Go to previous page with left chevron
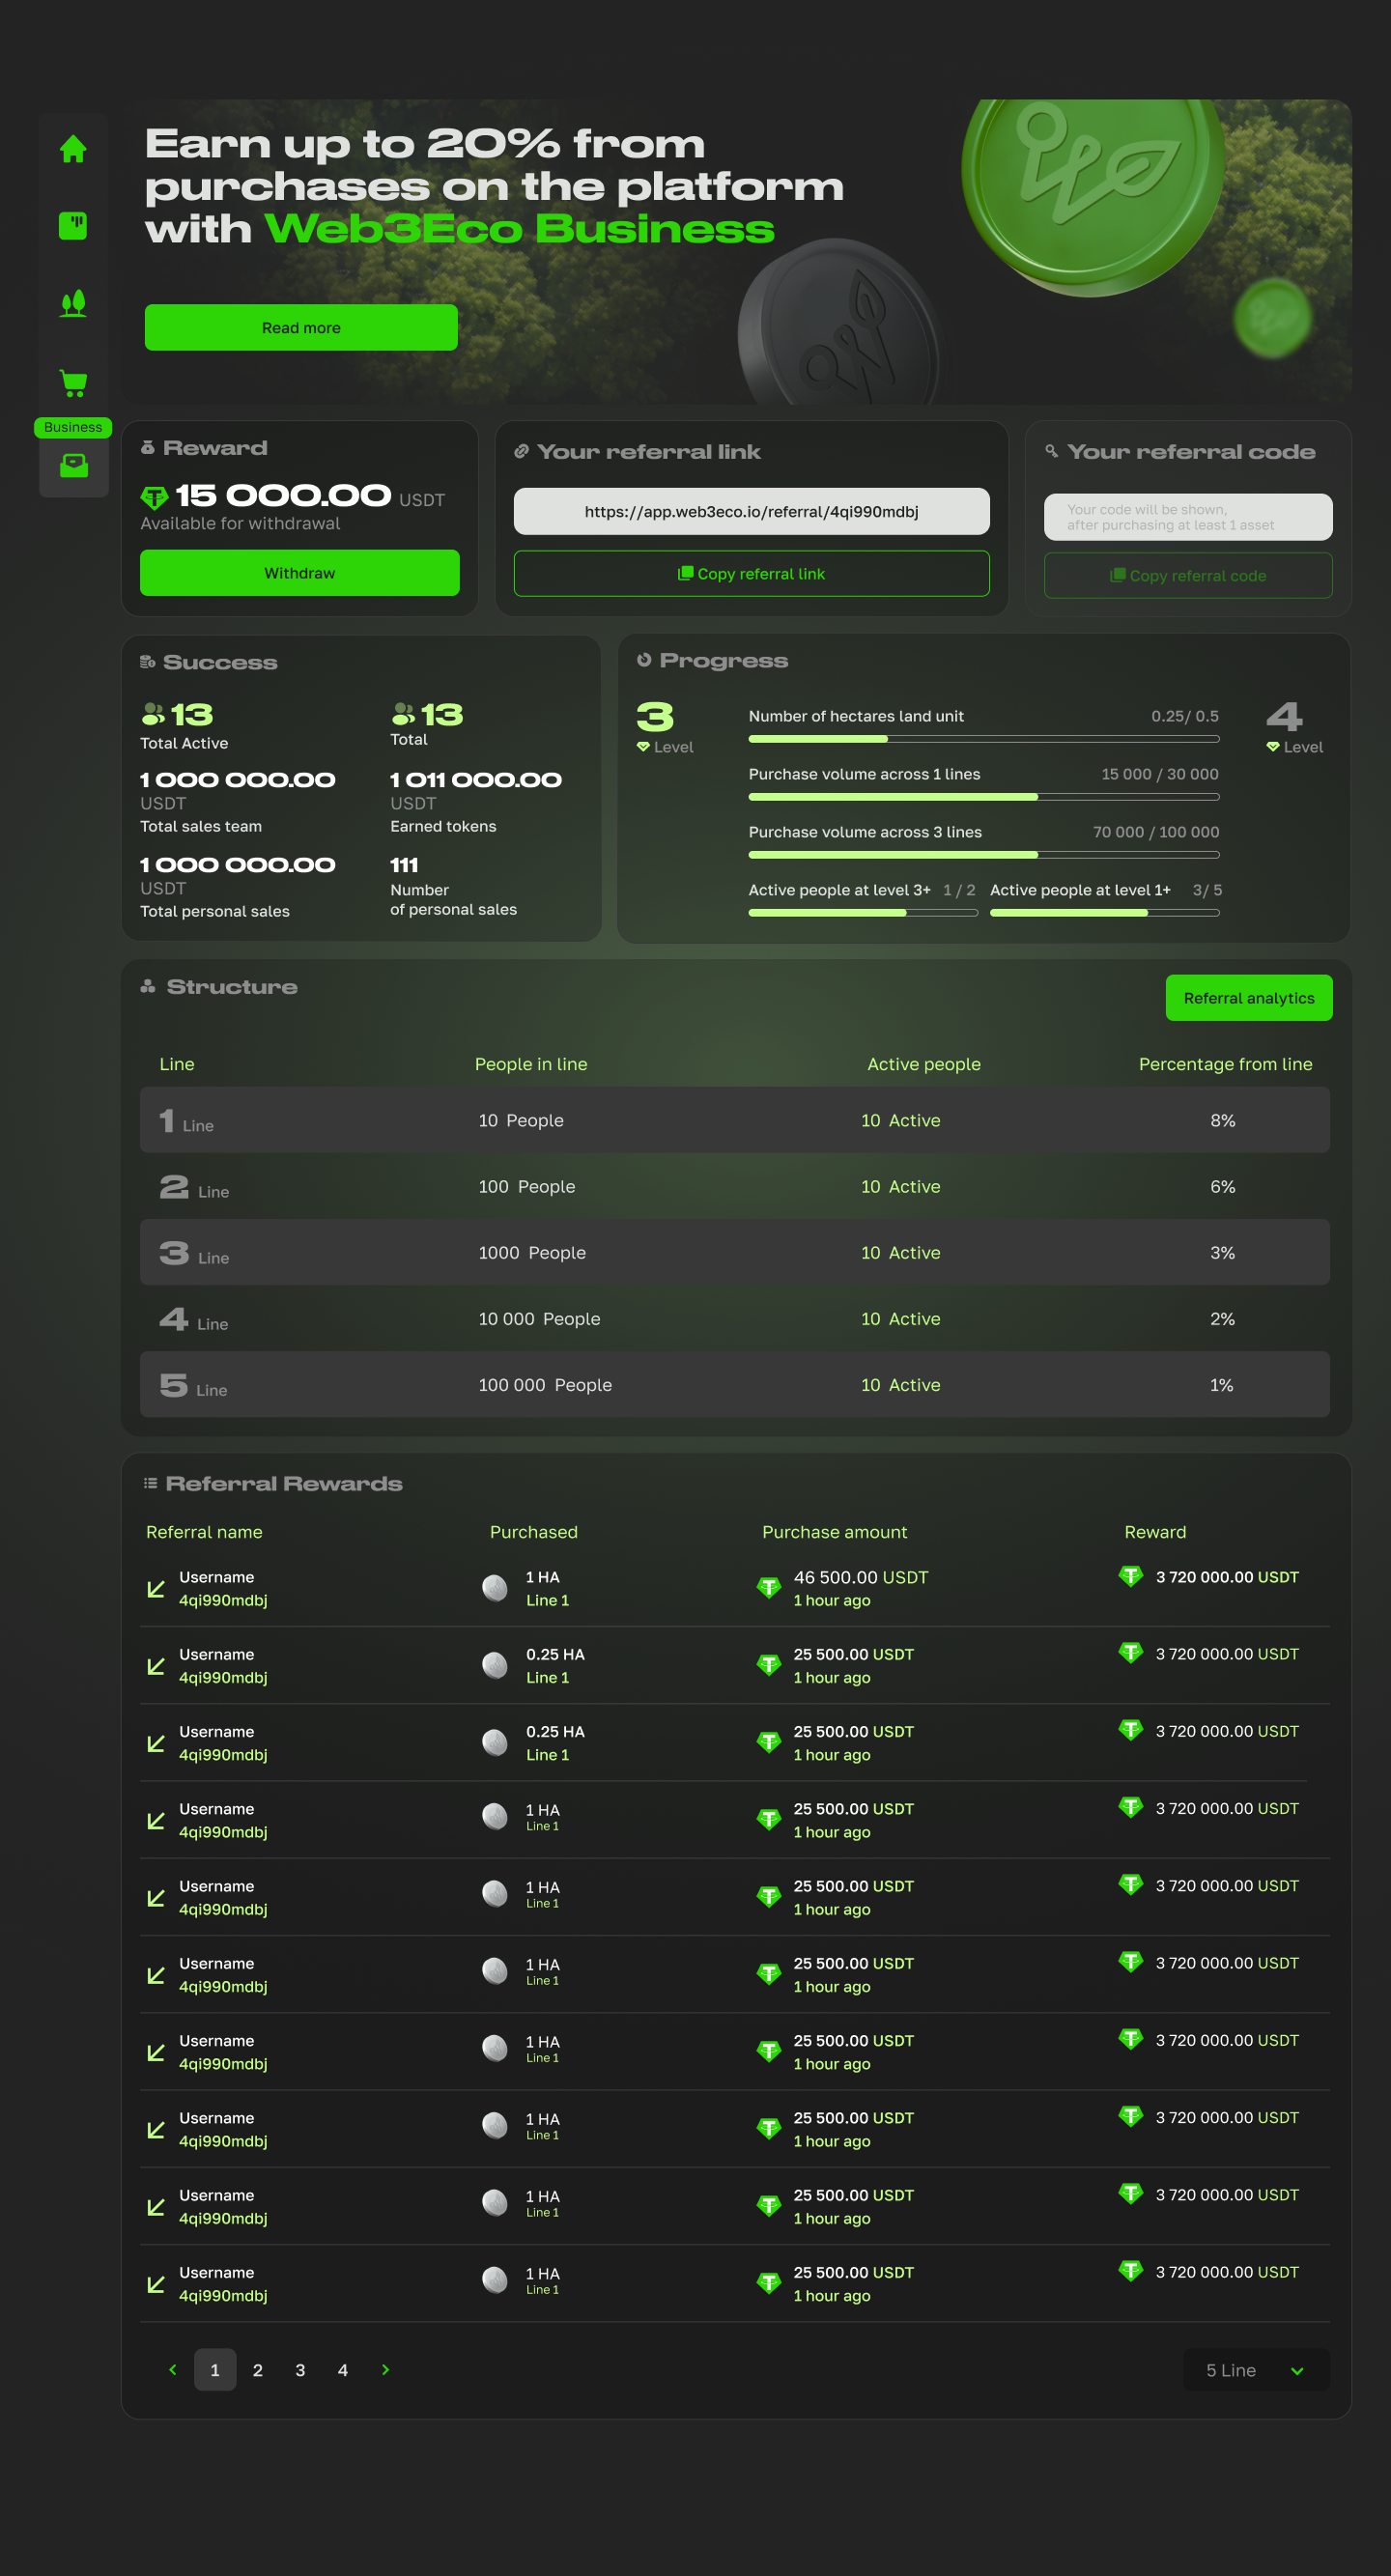The width and height of the screenshot is (1391, 2576). point(173,2370)
